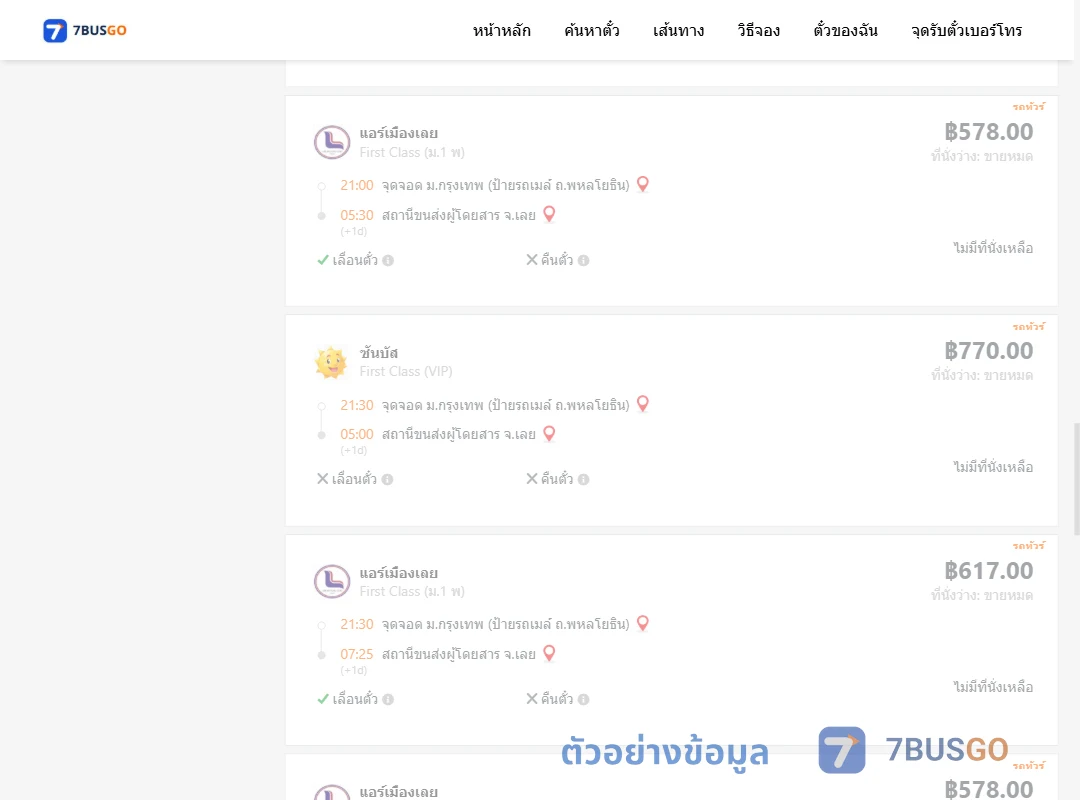Click the 21:00 departure time
This screenshot has width=1080, height=800.
tap(357, 185)
